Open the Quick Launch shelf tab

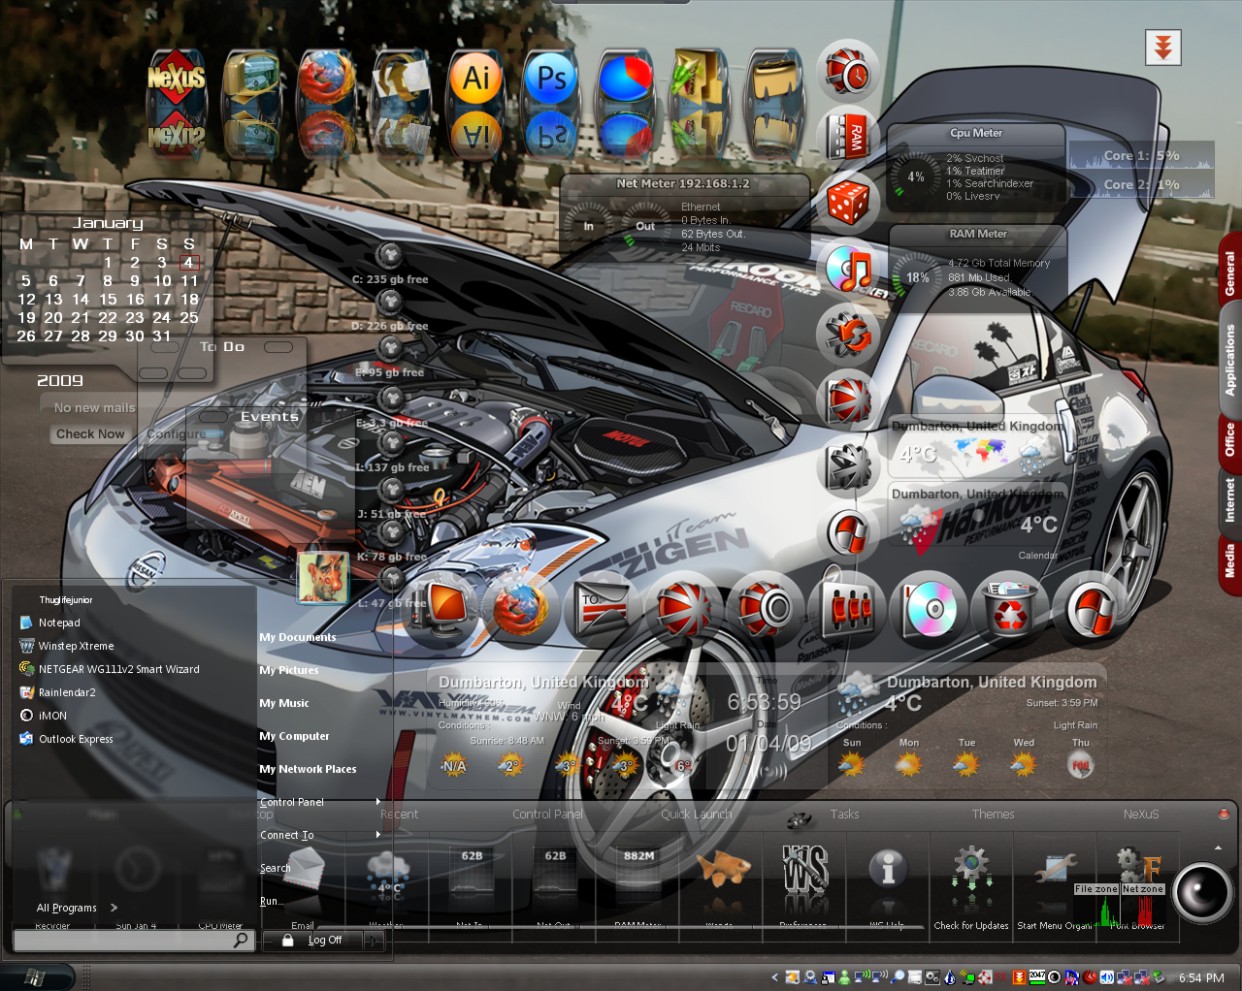tap(696, 814)
